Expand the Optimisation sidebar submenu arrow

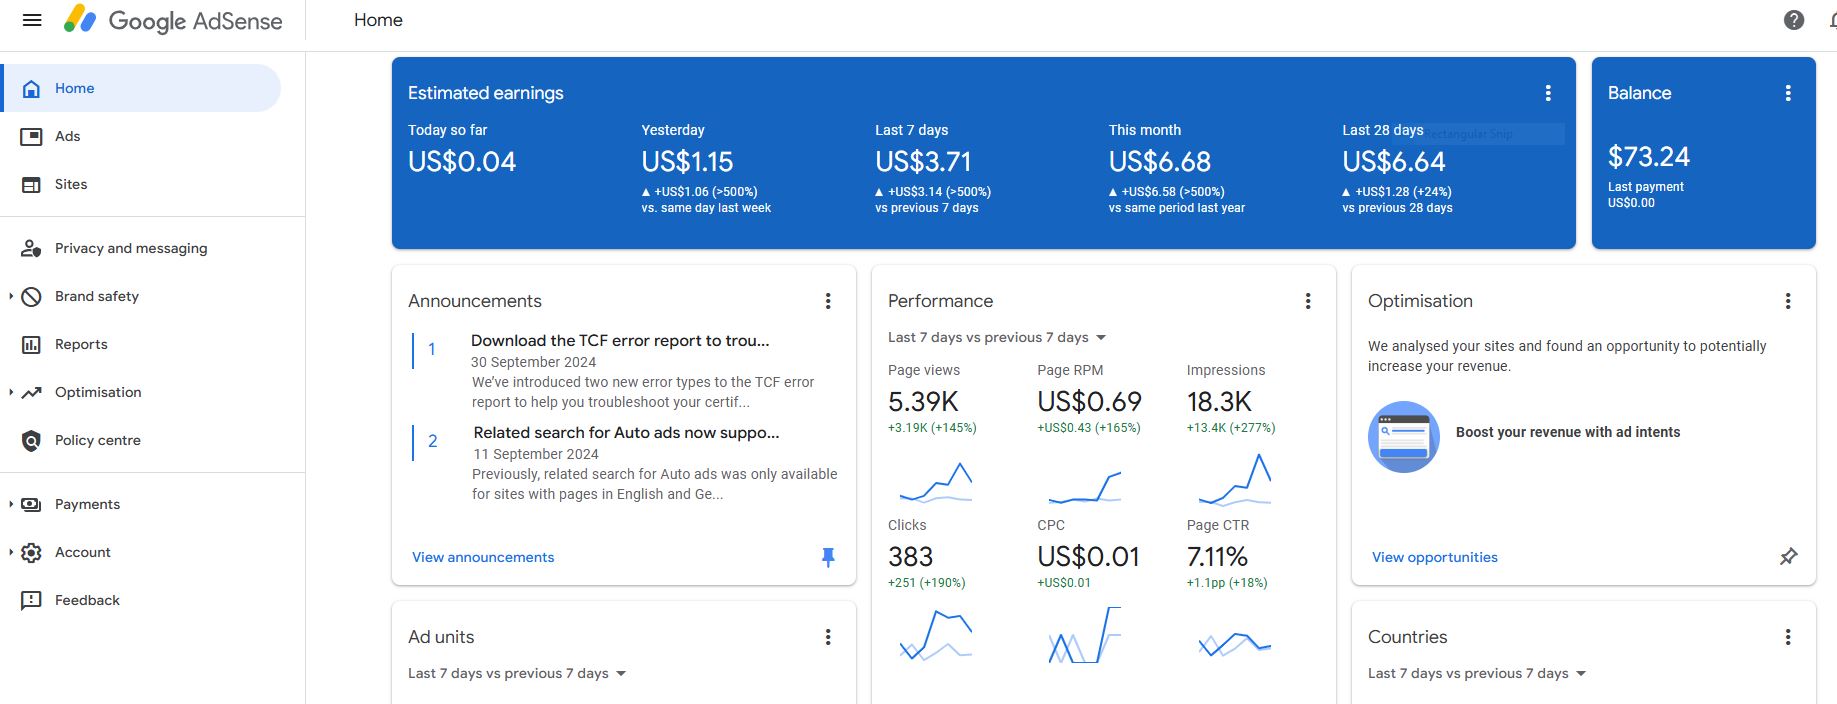click(11, 392)
